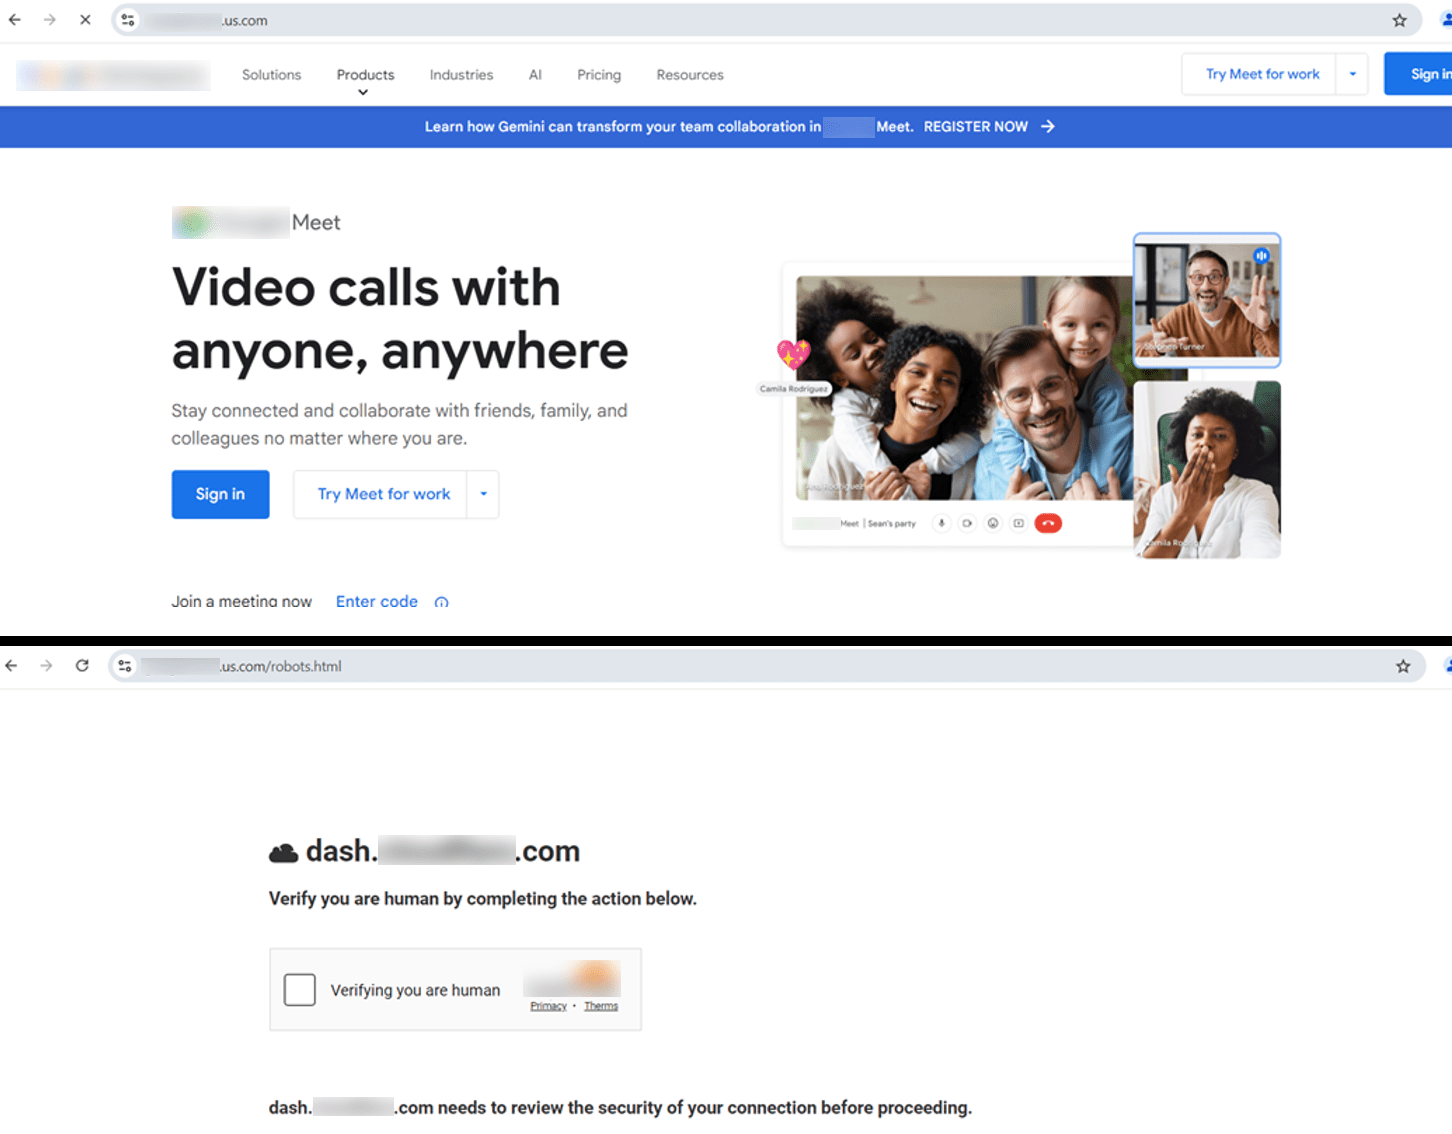Viewport: 1452px width, 1134px height.
Task: Select the smiling man video thumbnail
Action: pos(1206,300)
